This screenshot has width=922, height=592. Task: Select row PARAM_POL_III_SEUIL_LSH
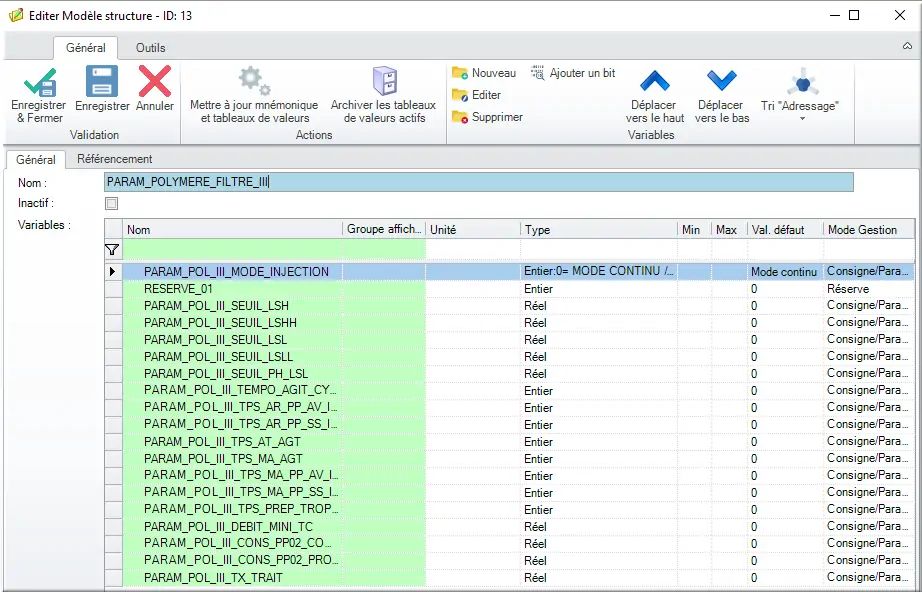pos(510,306)
